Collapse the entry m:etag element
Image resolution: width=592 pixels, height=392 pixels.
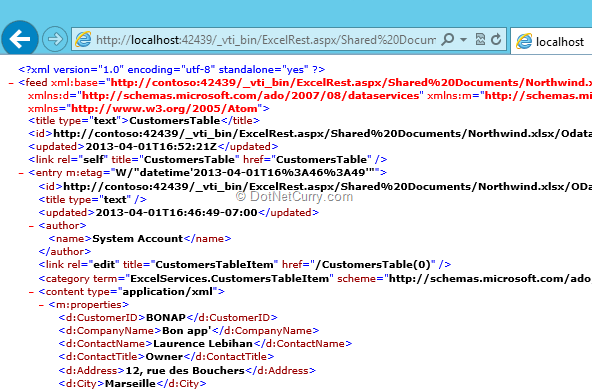[21, 173]
